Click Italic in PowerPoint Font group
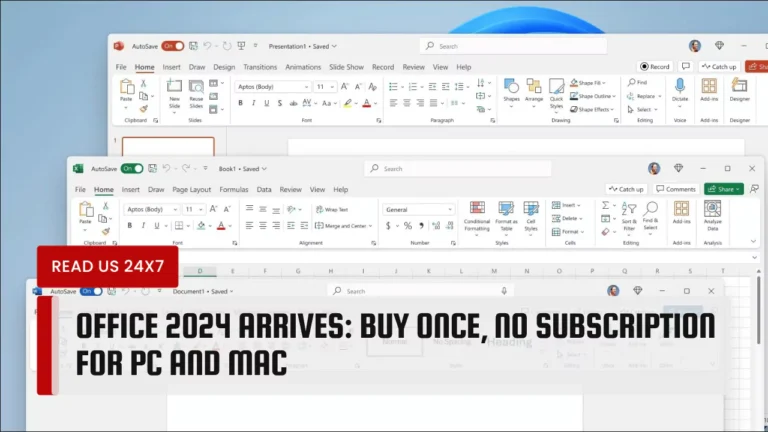768x432 pixels. click(253, 103)
